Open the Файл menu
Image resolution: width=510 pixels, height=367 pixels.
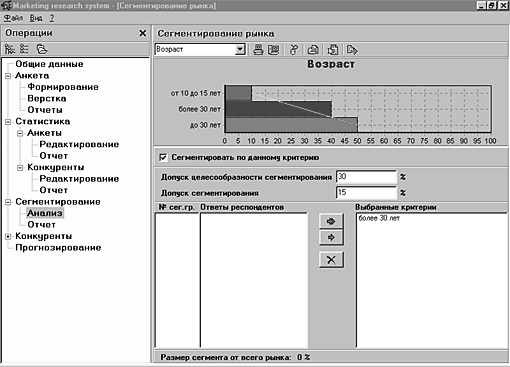(13, 18)
